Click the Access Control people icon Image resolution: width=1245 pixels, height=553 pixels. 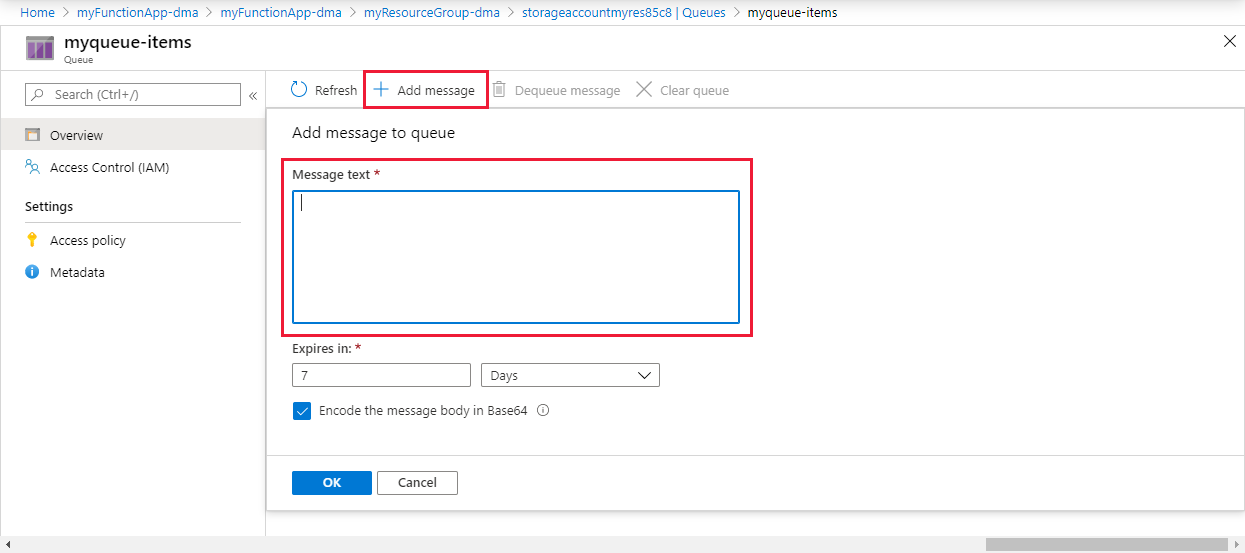coord(32,167)
